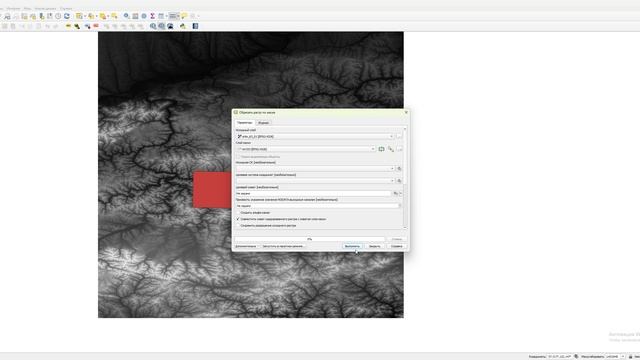Click the lock icon in status bar
Image resolution: width=640 pixels, height=360 pixels.
click(631, 357)
